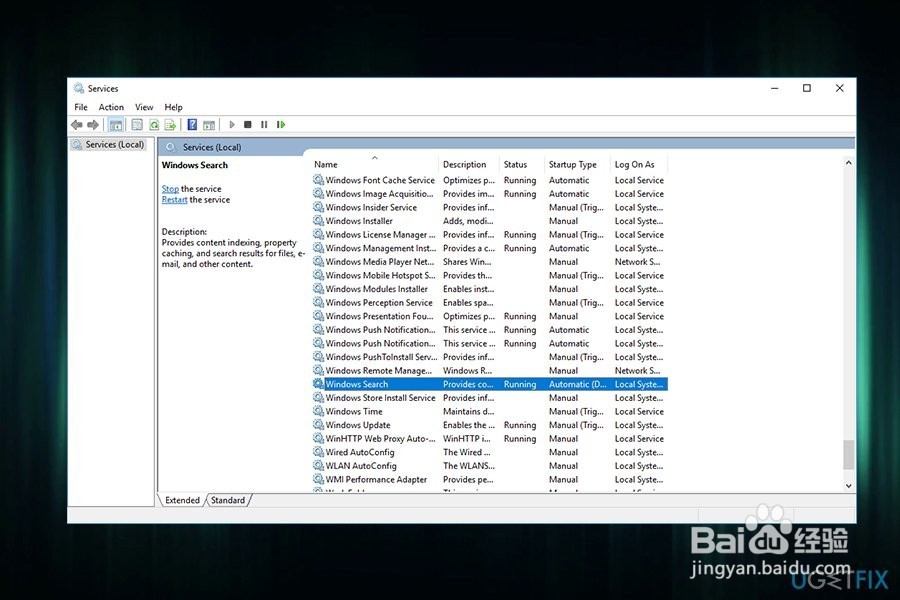Click gear icon of Windows Store Install Service
Viewport: 900px width, 600px height.
[x=319, y=397]
